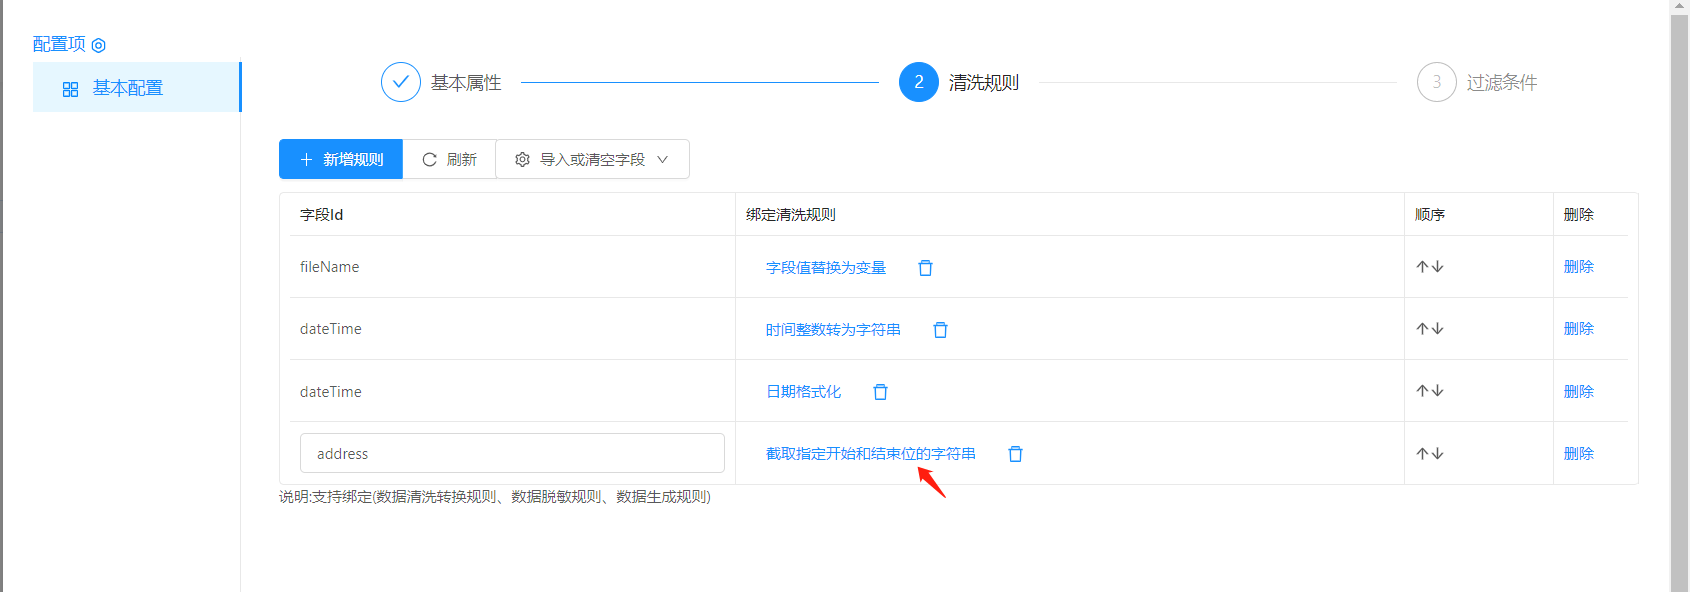Click trash icon next to 时间整数转为字符串
Viewport: 1690px width, 592px height.
[940, 330]
